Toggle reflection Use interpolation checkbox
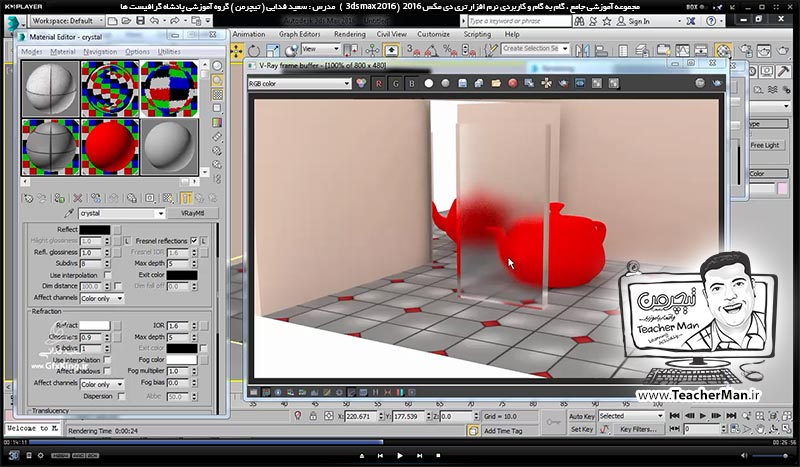The width and height of the screenshot is (800, 467). [x=108, y=275]
